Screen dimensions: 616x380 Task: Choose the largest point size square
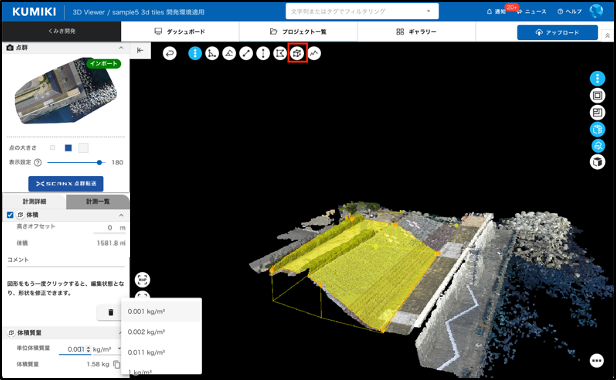pos(83,148)
